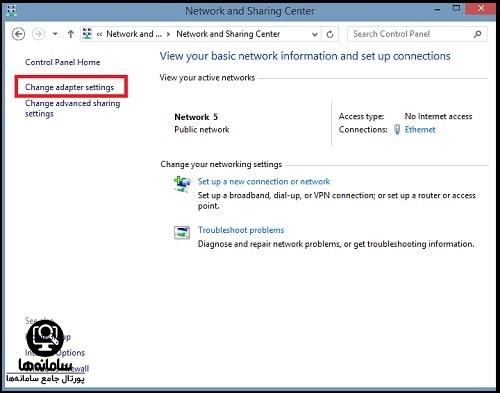Select the 'Network and ...' breadcrumb
This screenshot has height=393, width=500.
pyautogui.click(x=134, y=34)
